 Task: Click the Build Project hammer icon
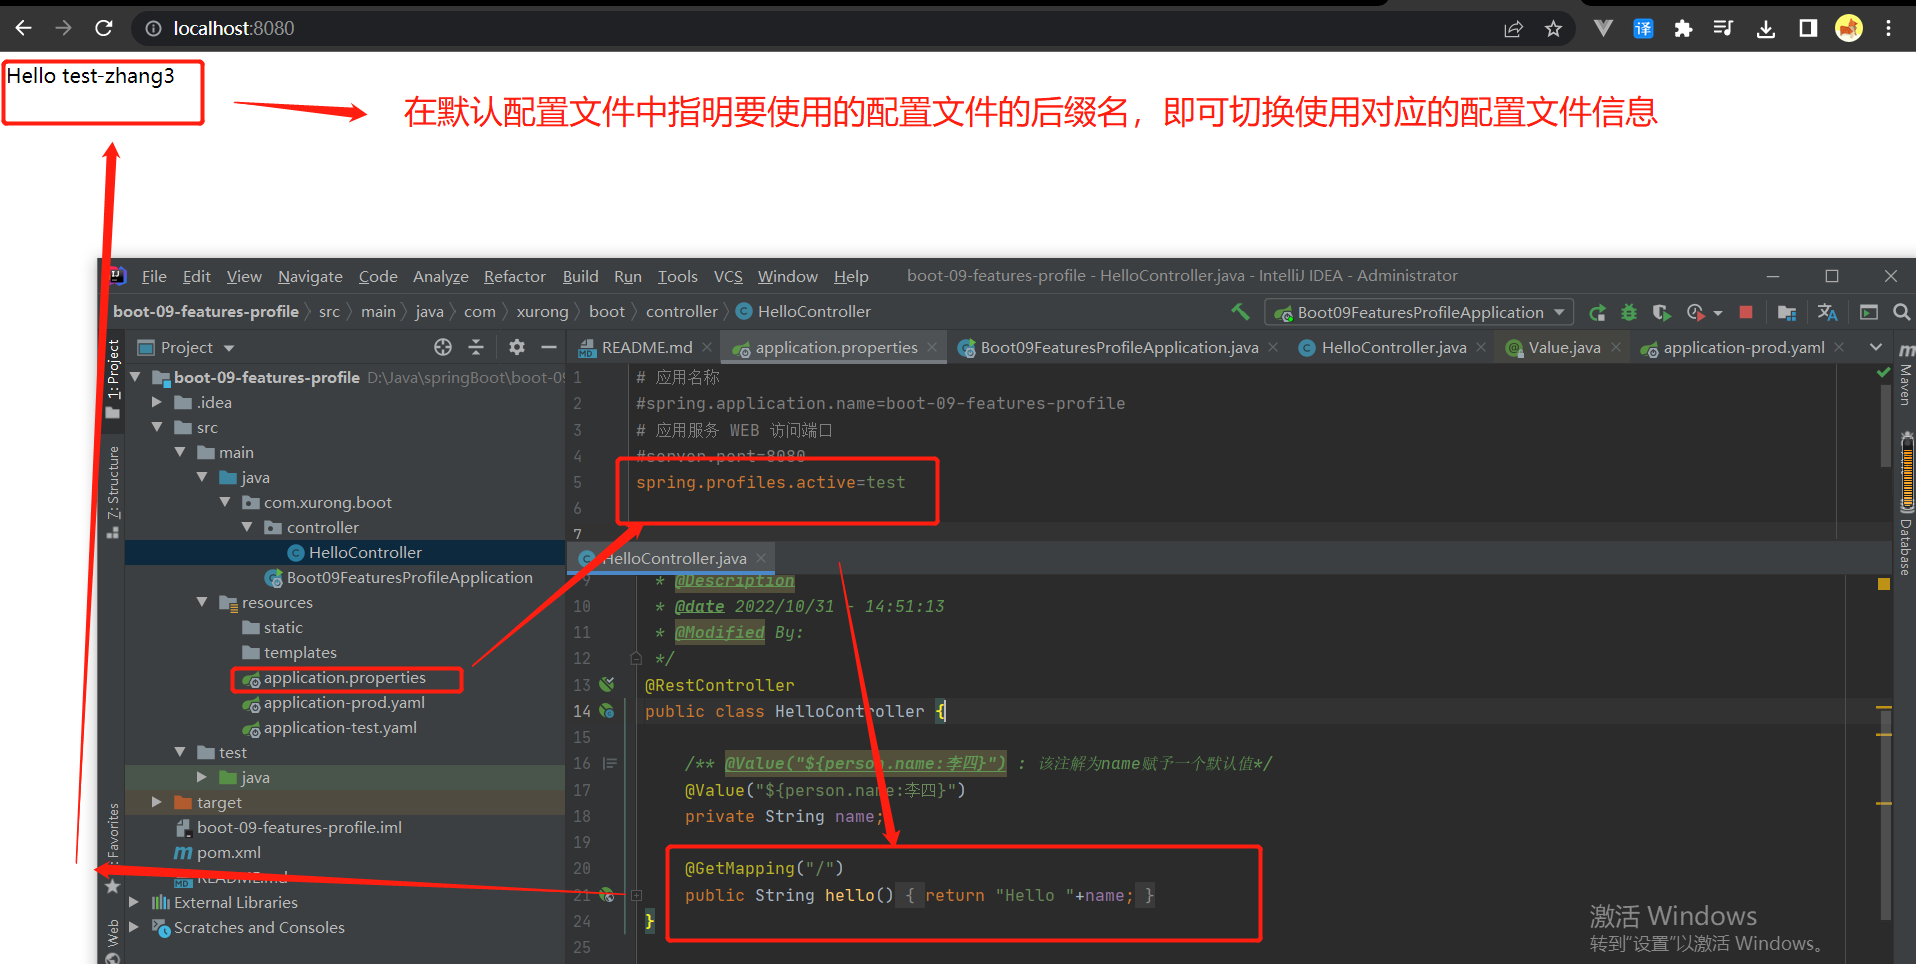1240,312
